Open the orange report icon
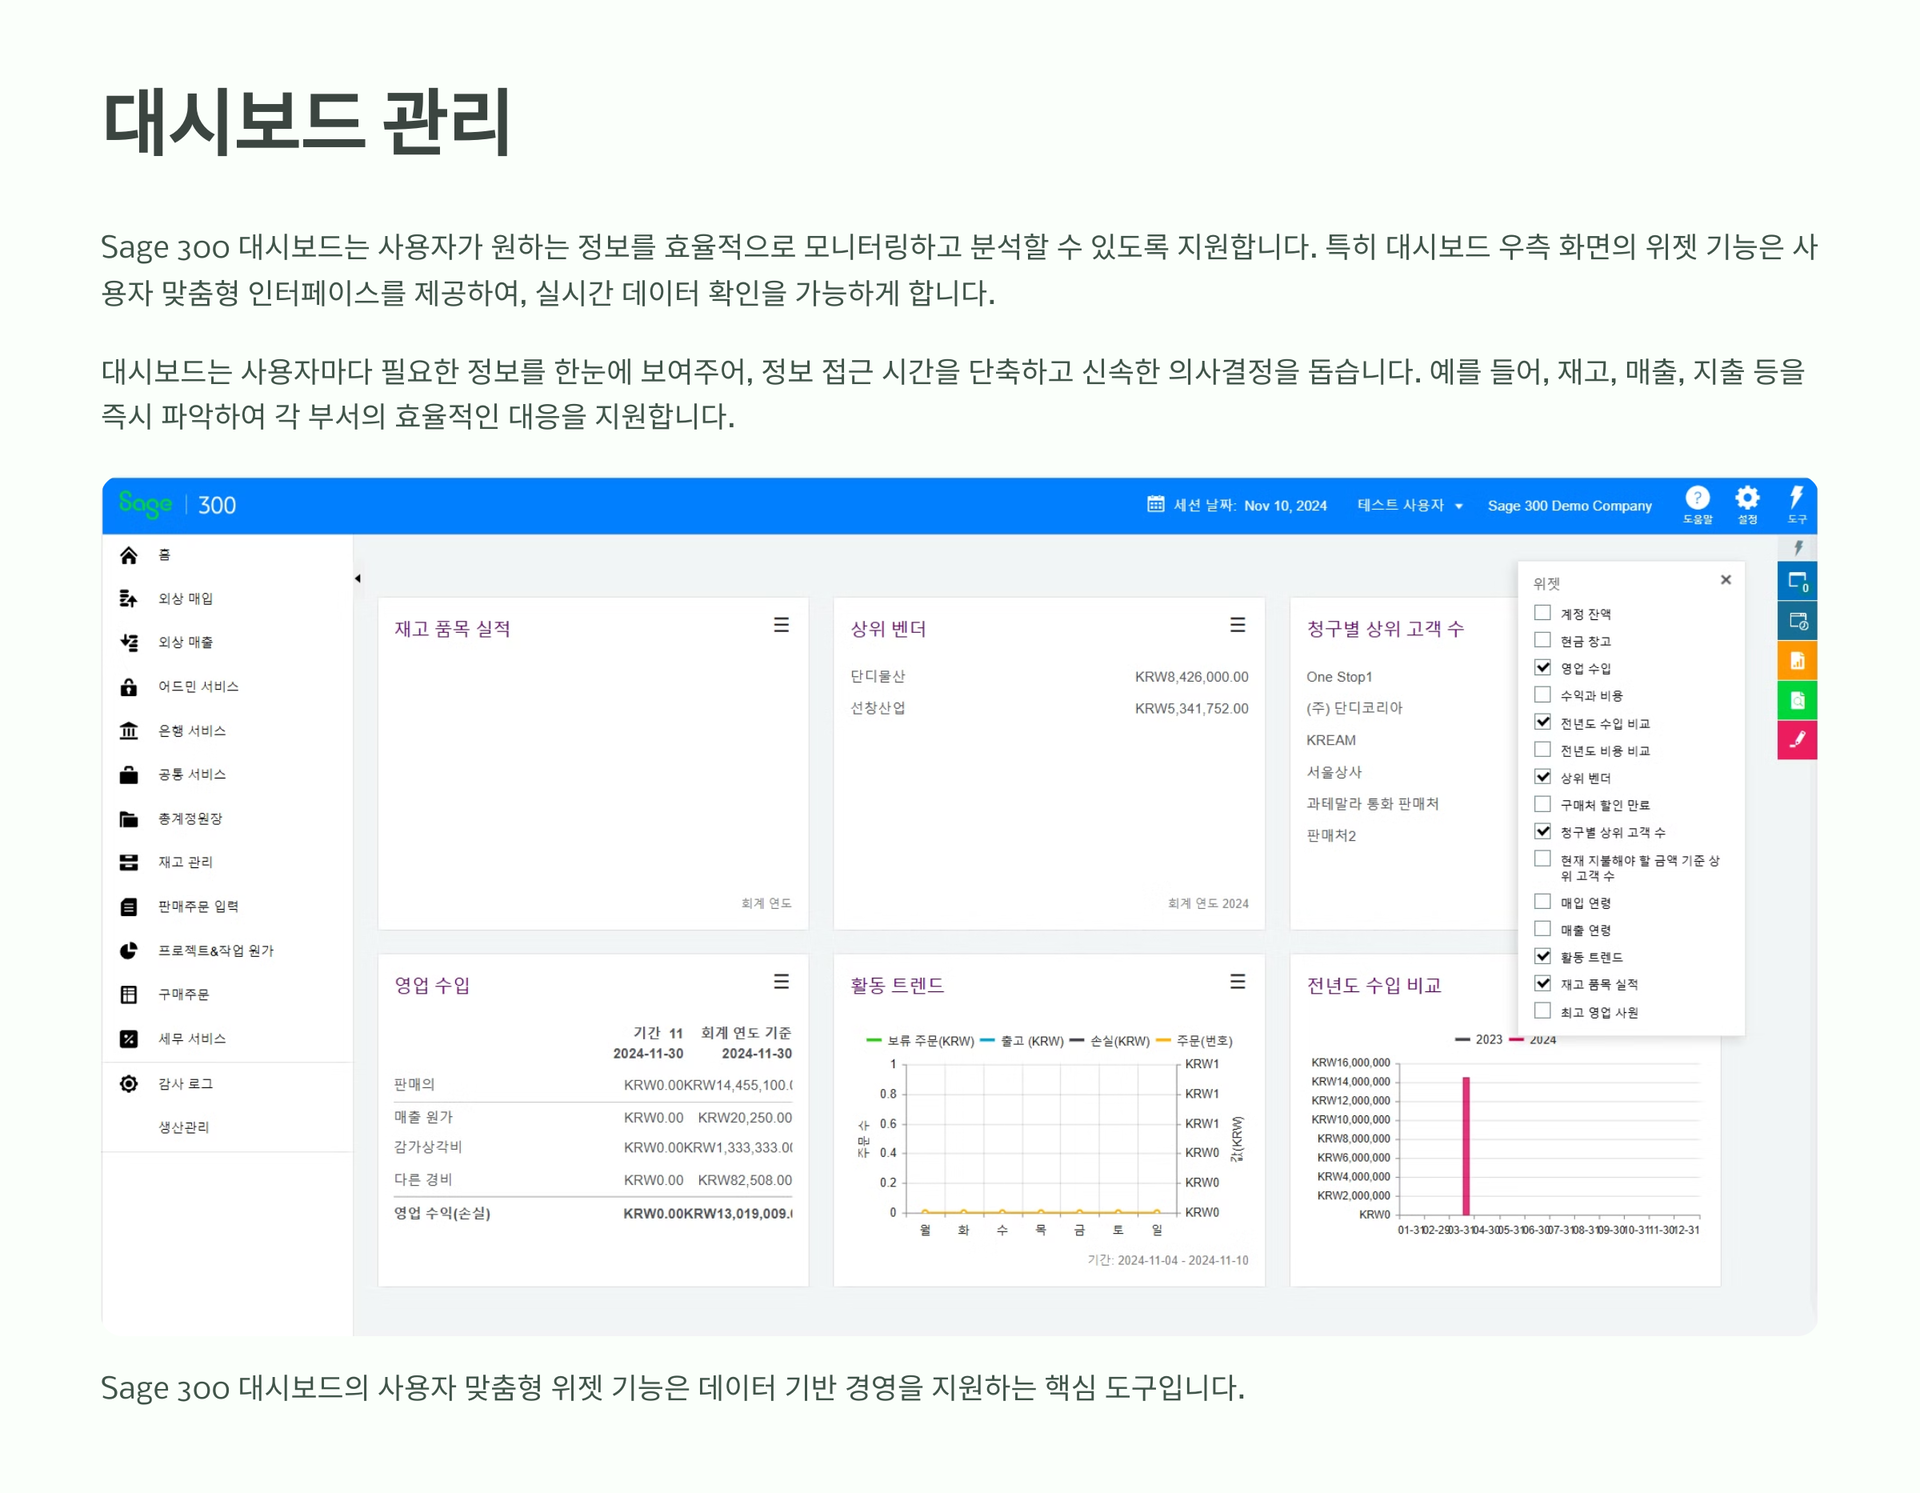 click(1797, 661)
